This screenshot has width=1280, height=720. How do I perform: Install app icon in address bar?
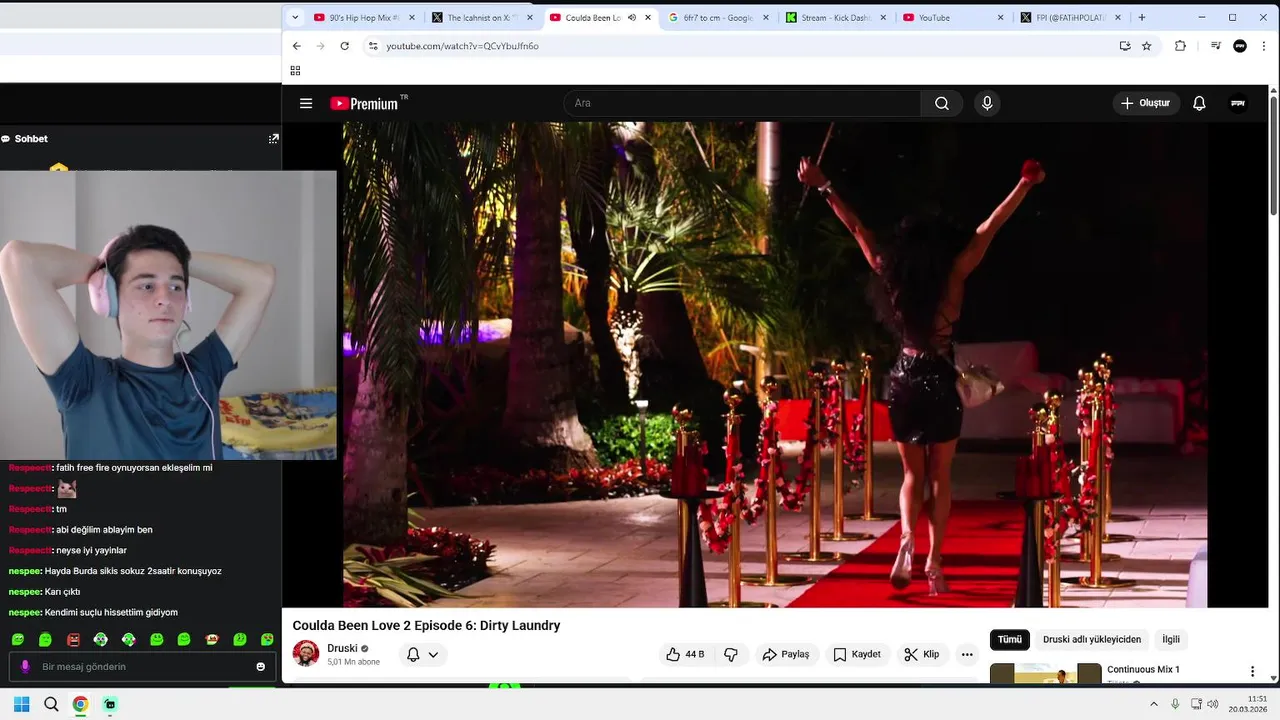coord(1125,46)
